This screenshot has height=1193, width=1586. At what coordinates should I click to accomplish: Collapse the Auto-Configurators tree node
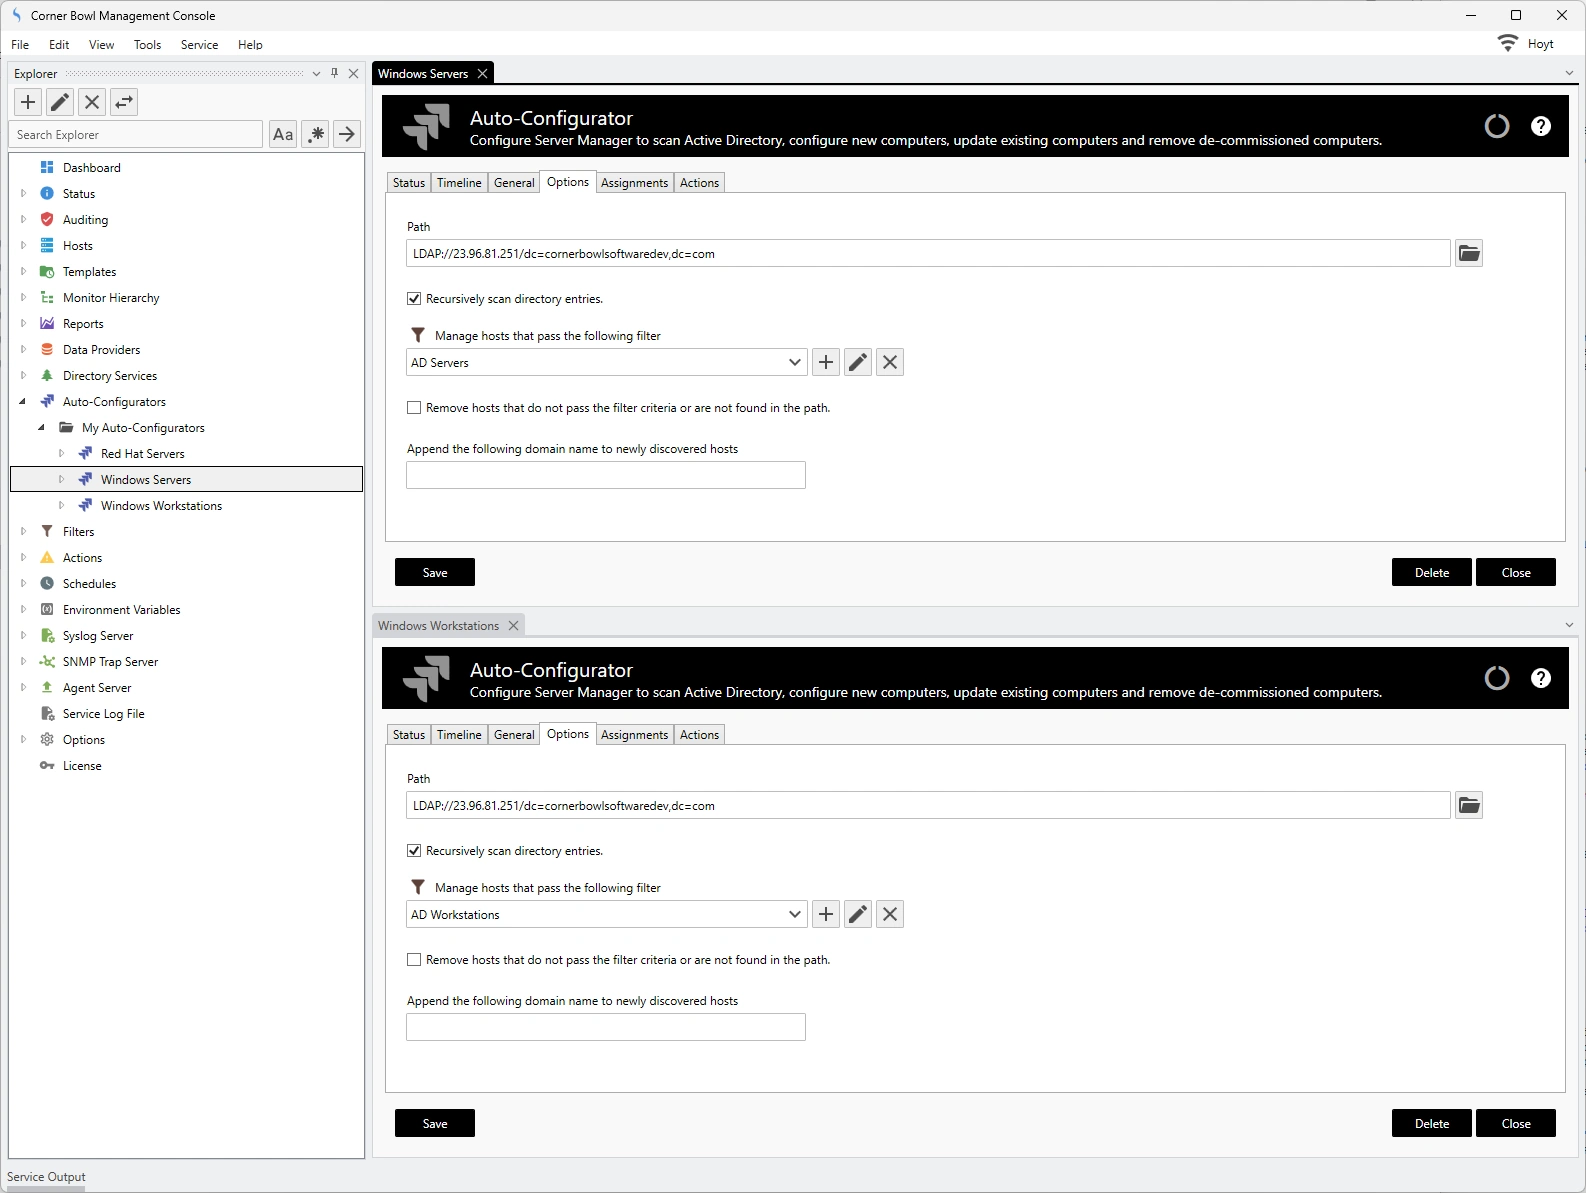pyautogui.click(x=24, y=402)
